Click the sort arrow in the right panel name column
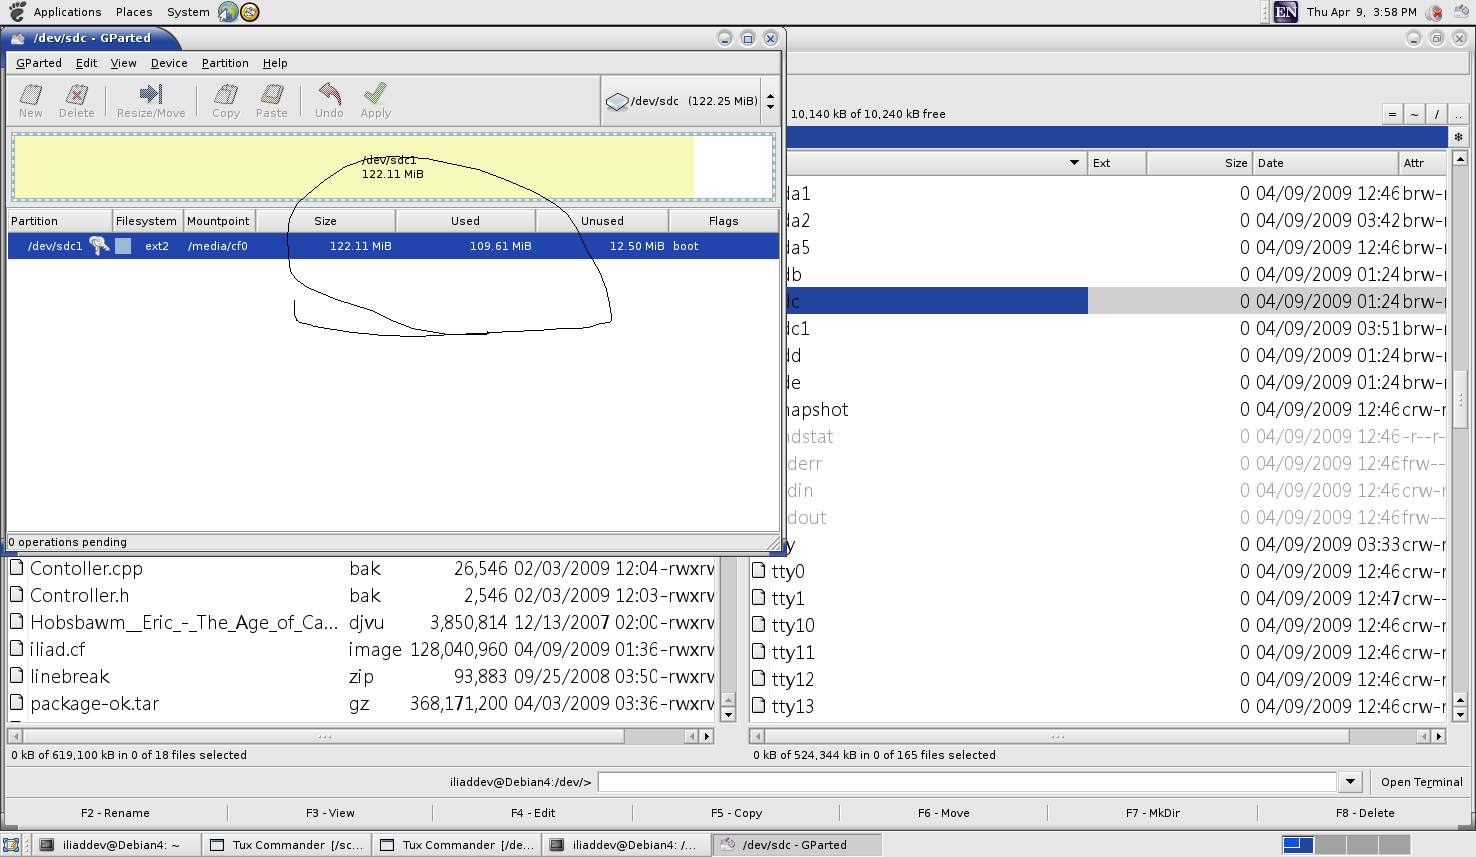The height and width of the screenshot is (857, 1476). tap(1074, 163)
